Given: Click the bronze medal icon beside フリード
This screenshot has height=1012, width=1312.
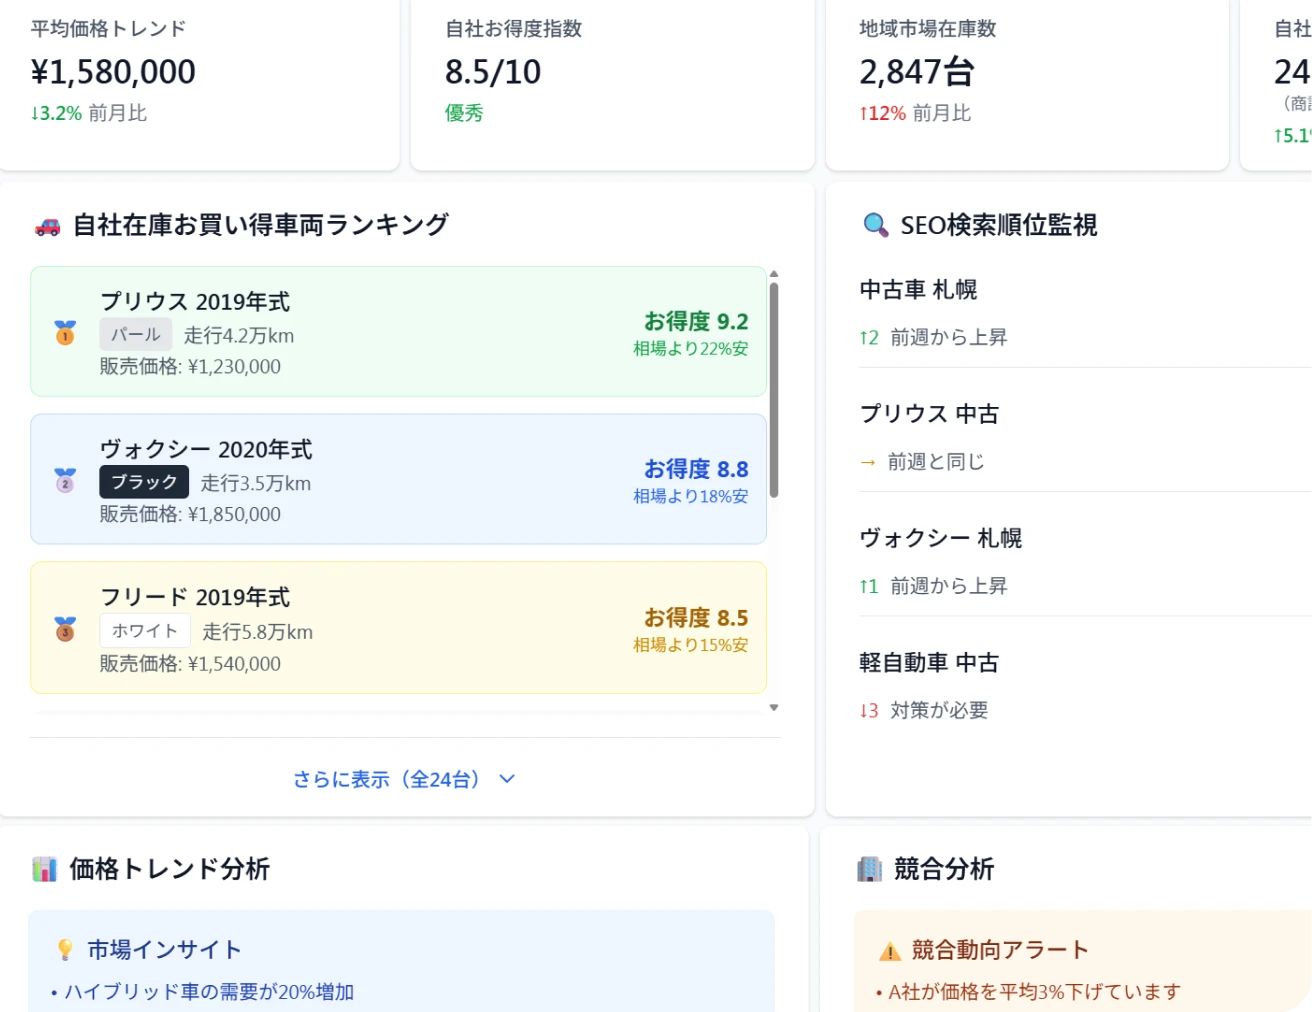Looking at the screenshot, I should [x=65, y=629].
